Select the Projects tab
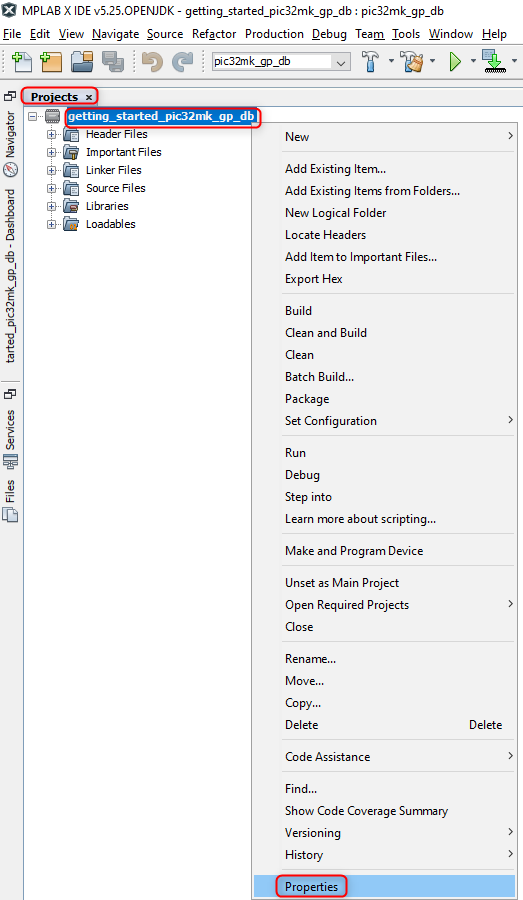 (59, 97)
